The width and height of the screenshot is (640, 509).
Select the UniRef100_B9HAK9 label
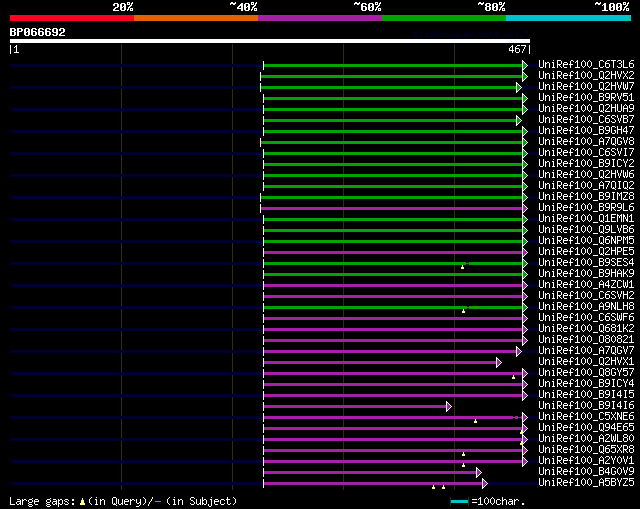586,274
